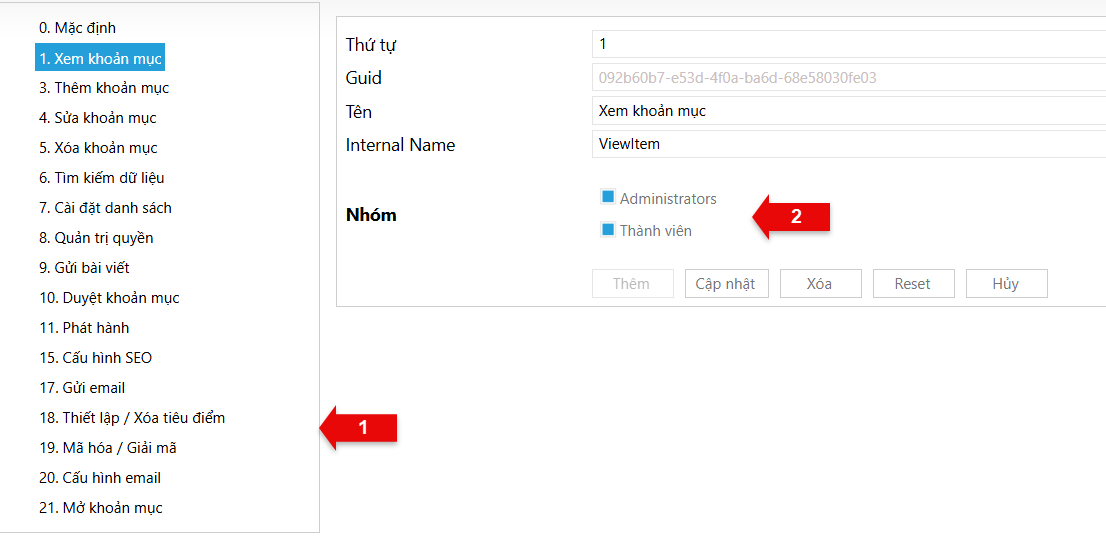Toggle the Administrators group checkbox
1106x536 pixels.
[608, 197]
